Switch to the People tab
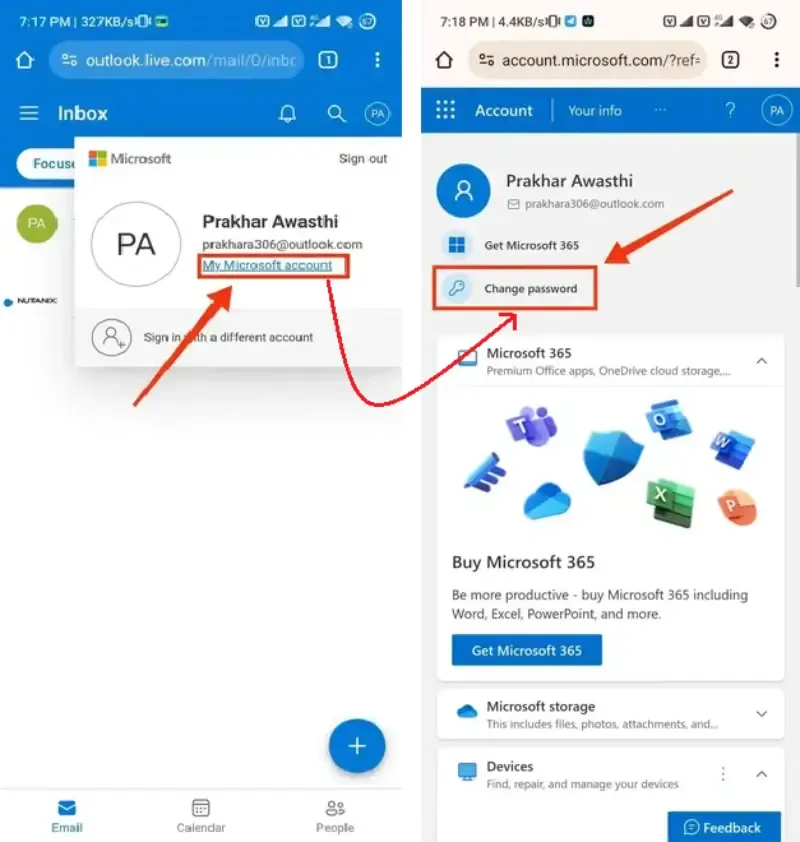Screen dimensions: 800x842 tap(335, 816)
